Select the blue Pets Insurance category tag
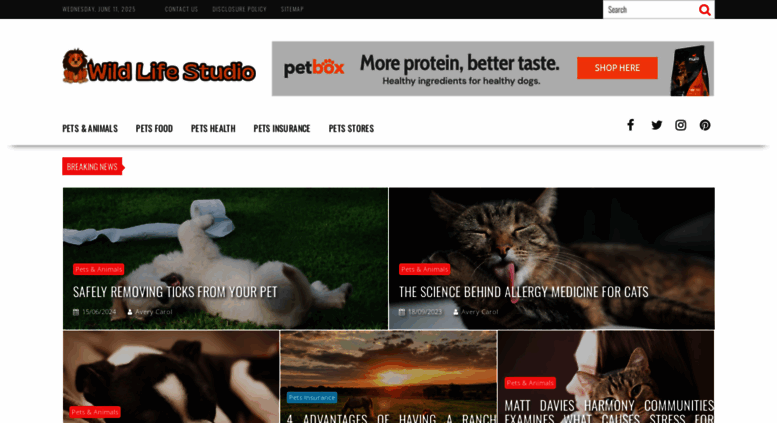This screenshot has width=777, height=423. [312, 397]
